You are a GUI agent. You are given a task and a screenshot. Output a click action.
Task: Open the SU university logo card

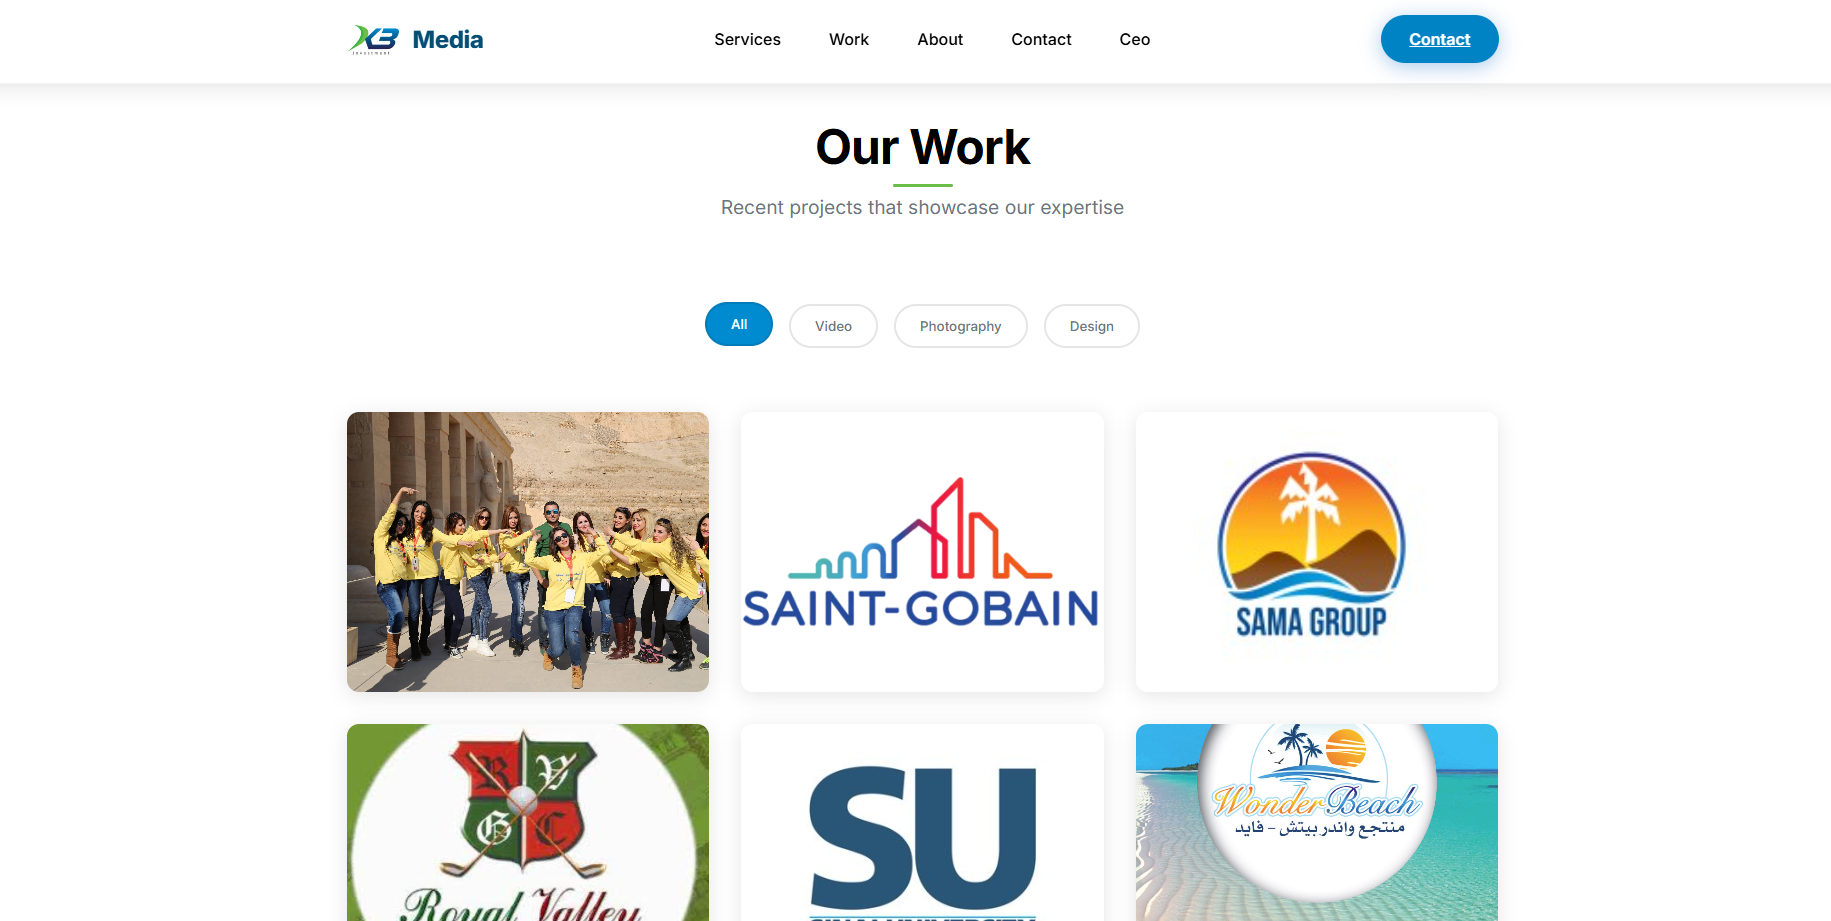click(922, 822)
